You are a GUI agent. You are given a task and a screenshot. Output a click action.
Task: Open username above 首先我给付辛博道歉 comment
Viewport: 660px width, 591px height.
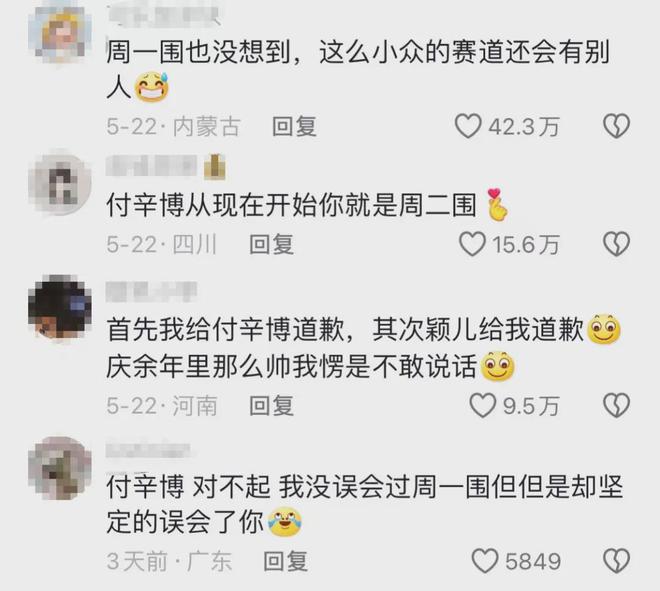pos(151,292)
